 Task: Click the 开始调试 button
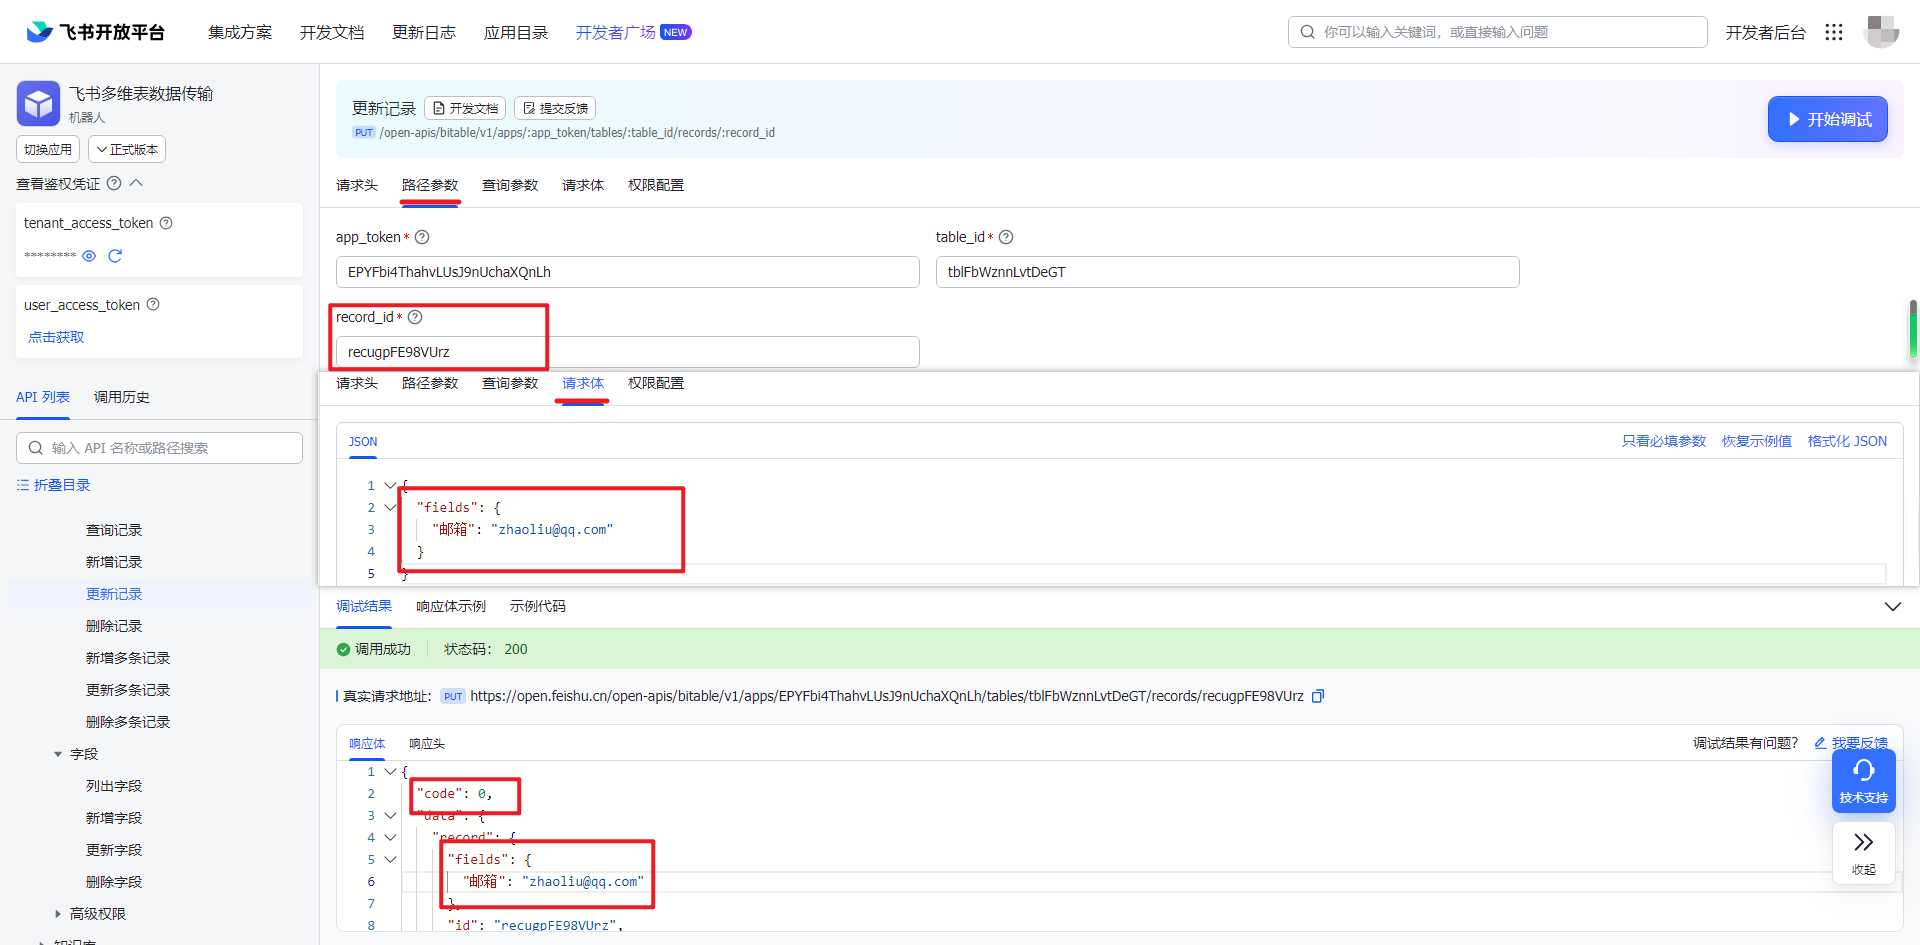[1827, 119]
